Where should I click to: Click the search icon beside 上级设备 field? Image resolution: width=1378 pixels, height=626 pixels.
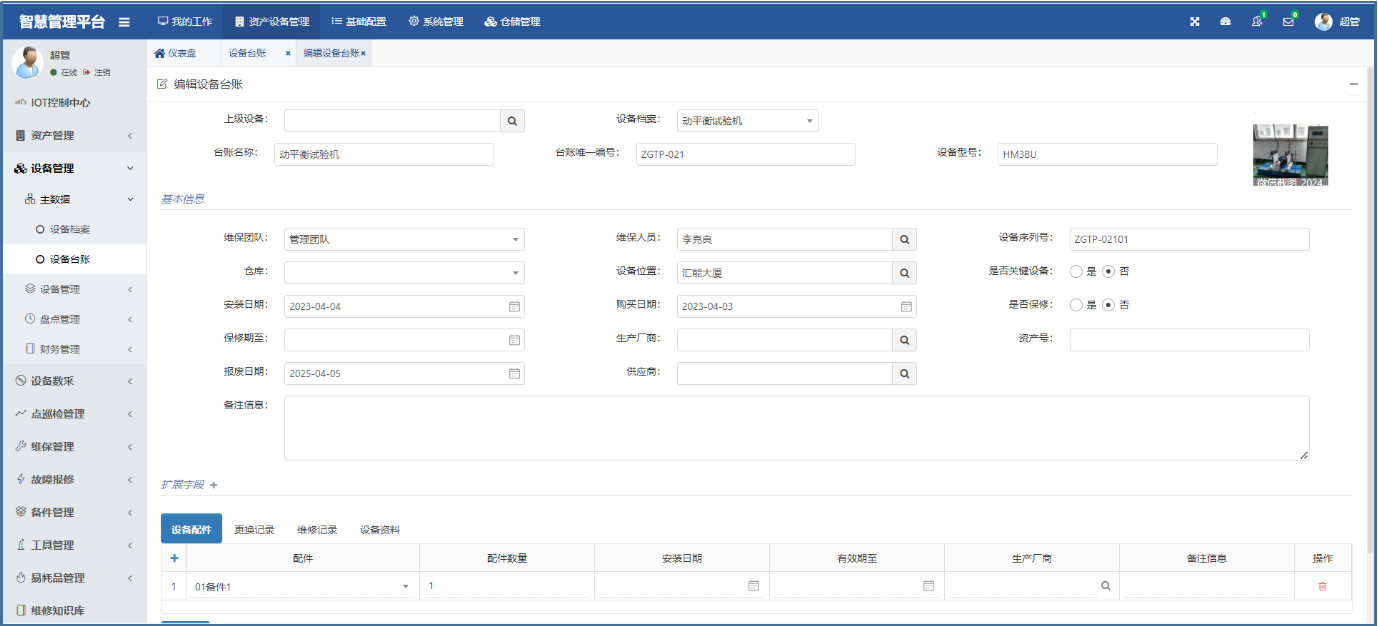tap(512, 121)
